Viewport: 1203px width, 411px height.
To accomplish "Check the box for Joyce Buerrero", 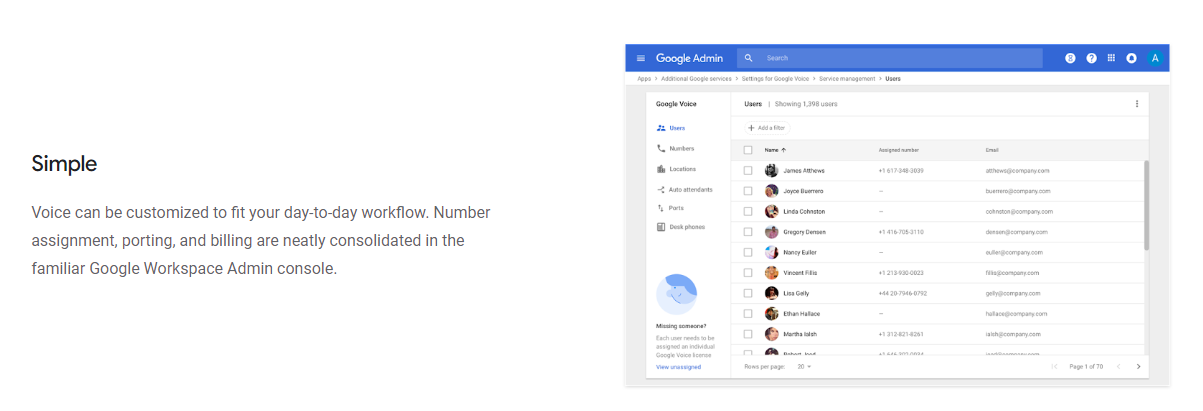I will tap(748, 191).
